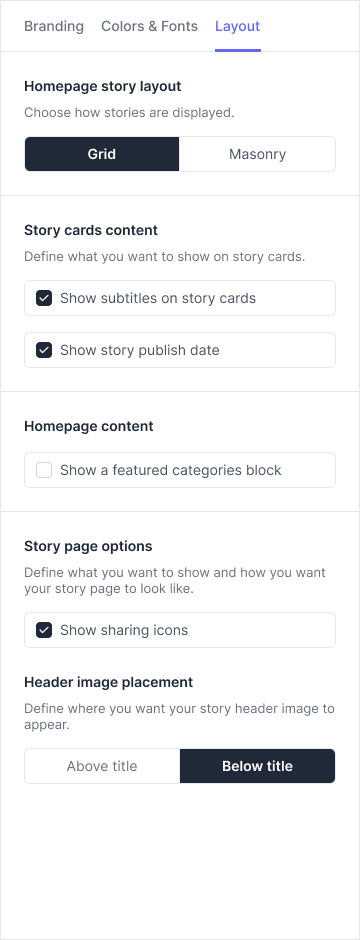
Task: Click the 'Show a featured categories block' label
Action: click(x=171, y=470)
